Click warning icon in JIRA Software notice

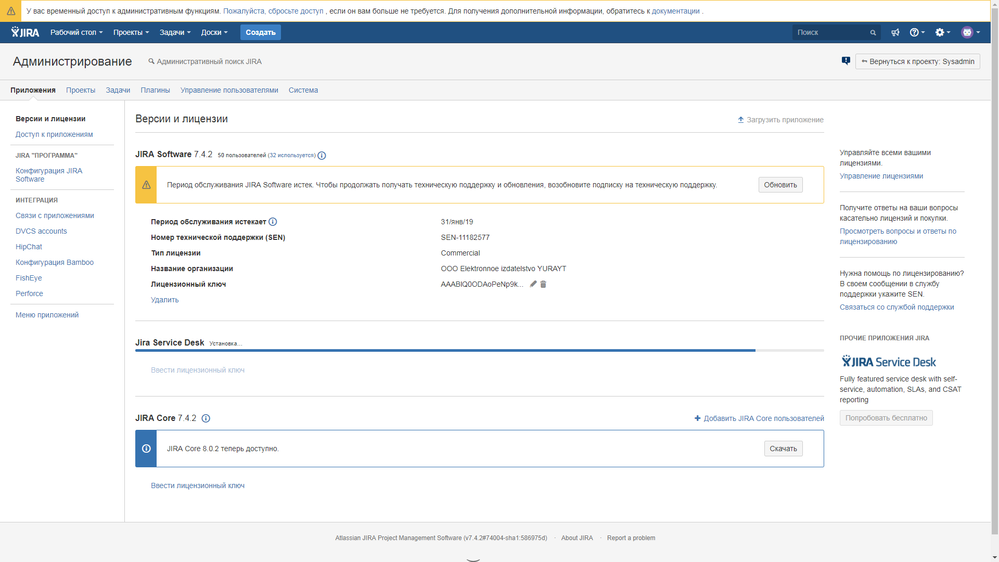pos(146,185)
